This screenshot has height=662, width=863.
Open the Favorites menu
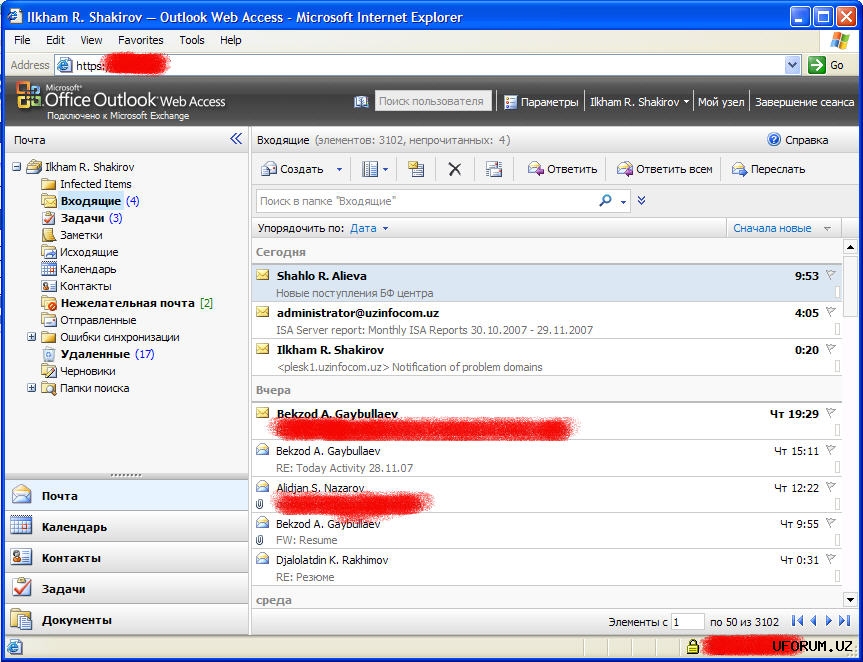(x=140, y=40)
